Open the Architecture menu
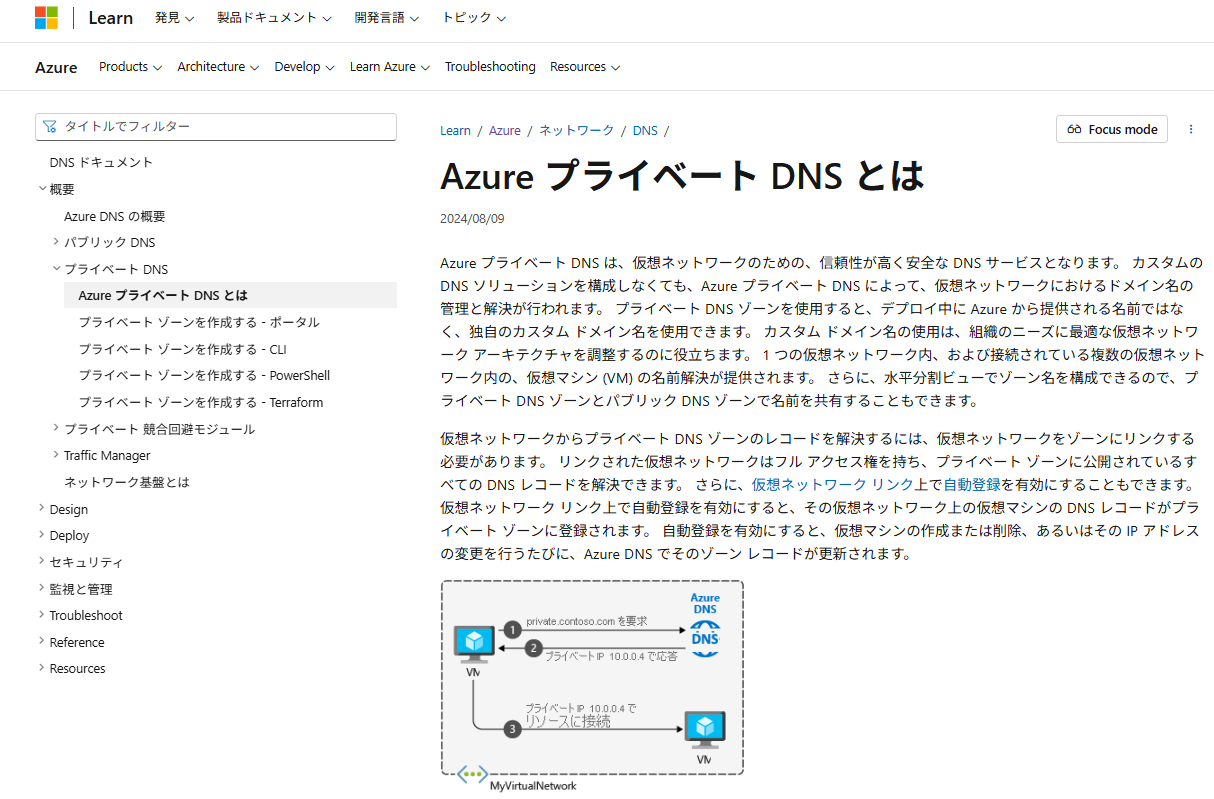Viewport: 1214px width, 799px height. click(x=218, y=67)
